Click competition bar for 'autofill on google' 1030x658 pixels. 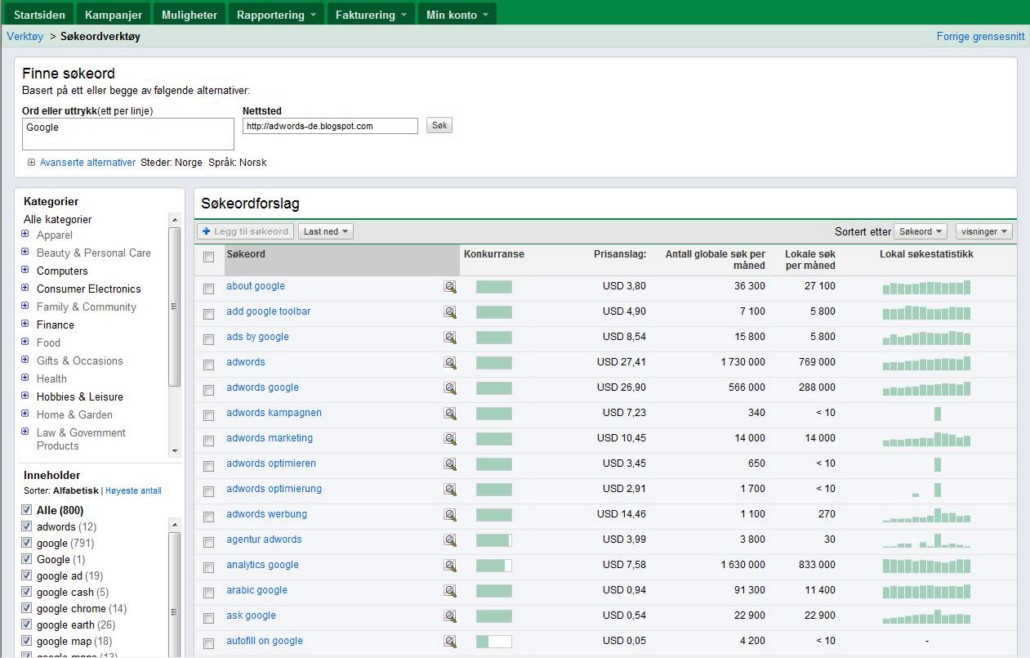(x=494, y=642)
